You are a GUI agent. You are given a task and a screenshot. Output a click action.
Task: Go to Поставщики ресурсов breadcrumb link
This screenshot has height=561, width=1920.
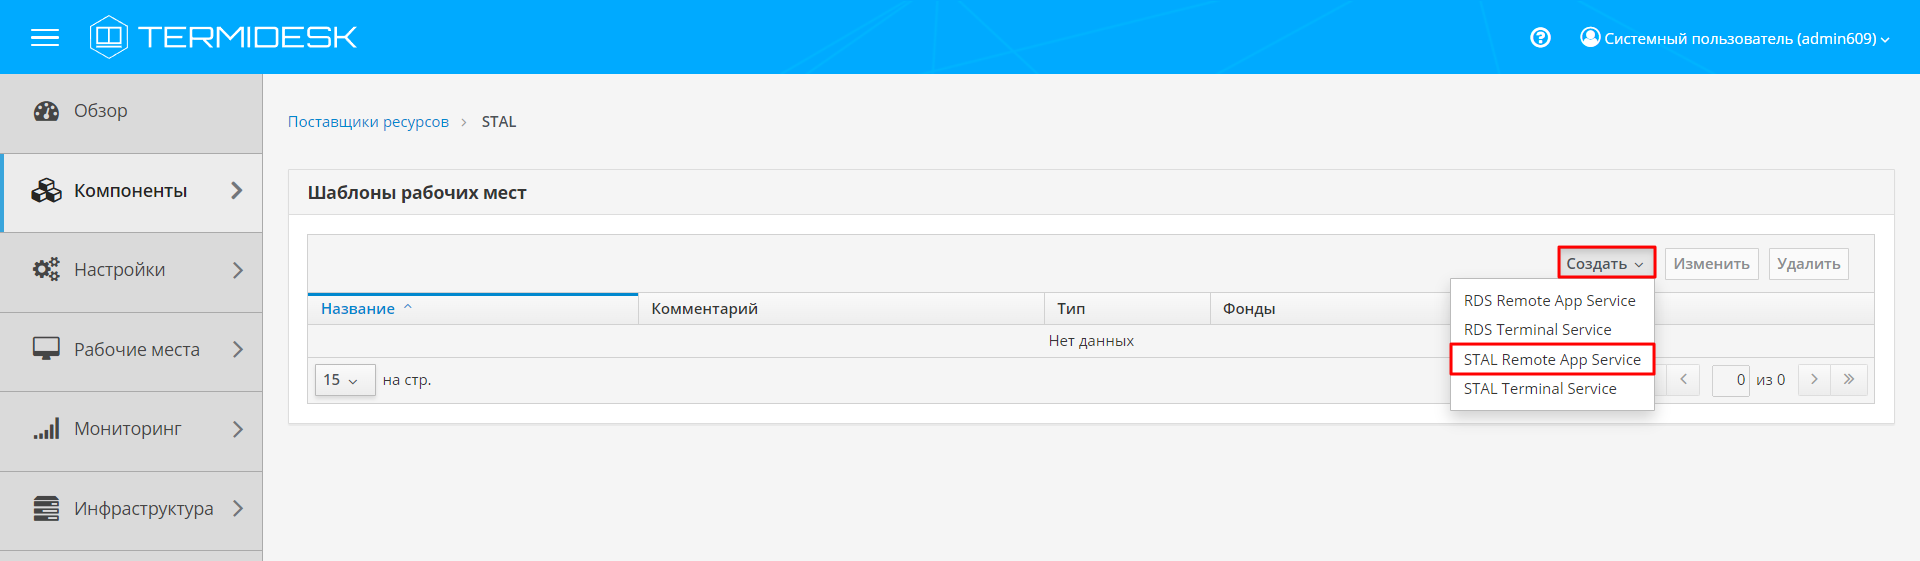(x=368, y=122)
